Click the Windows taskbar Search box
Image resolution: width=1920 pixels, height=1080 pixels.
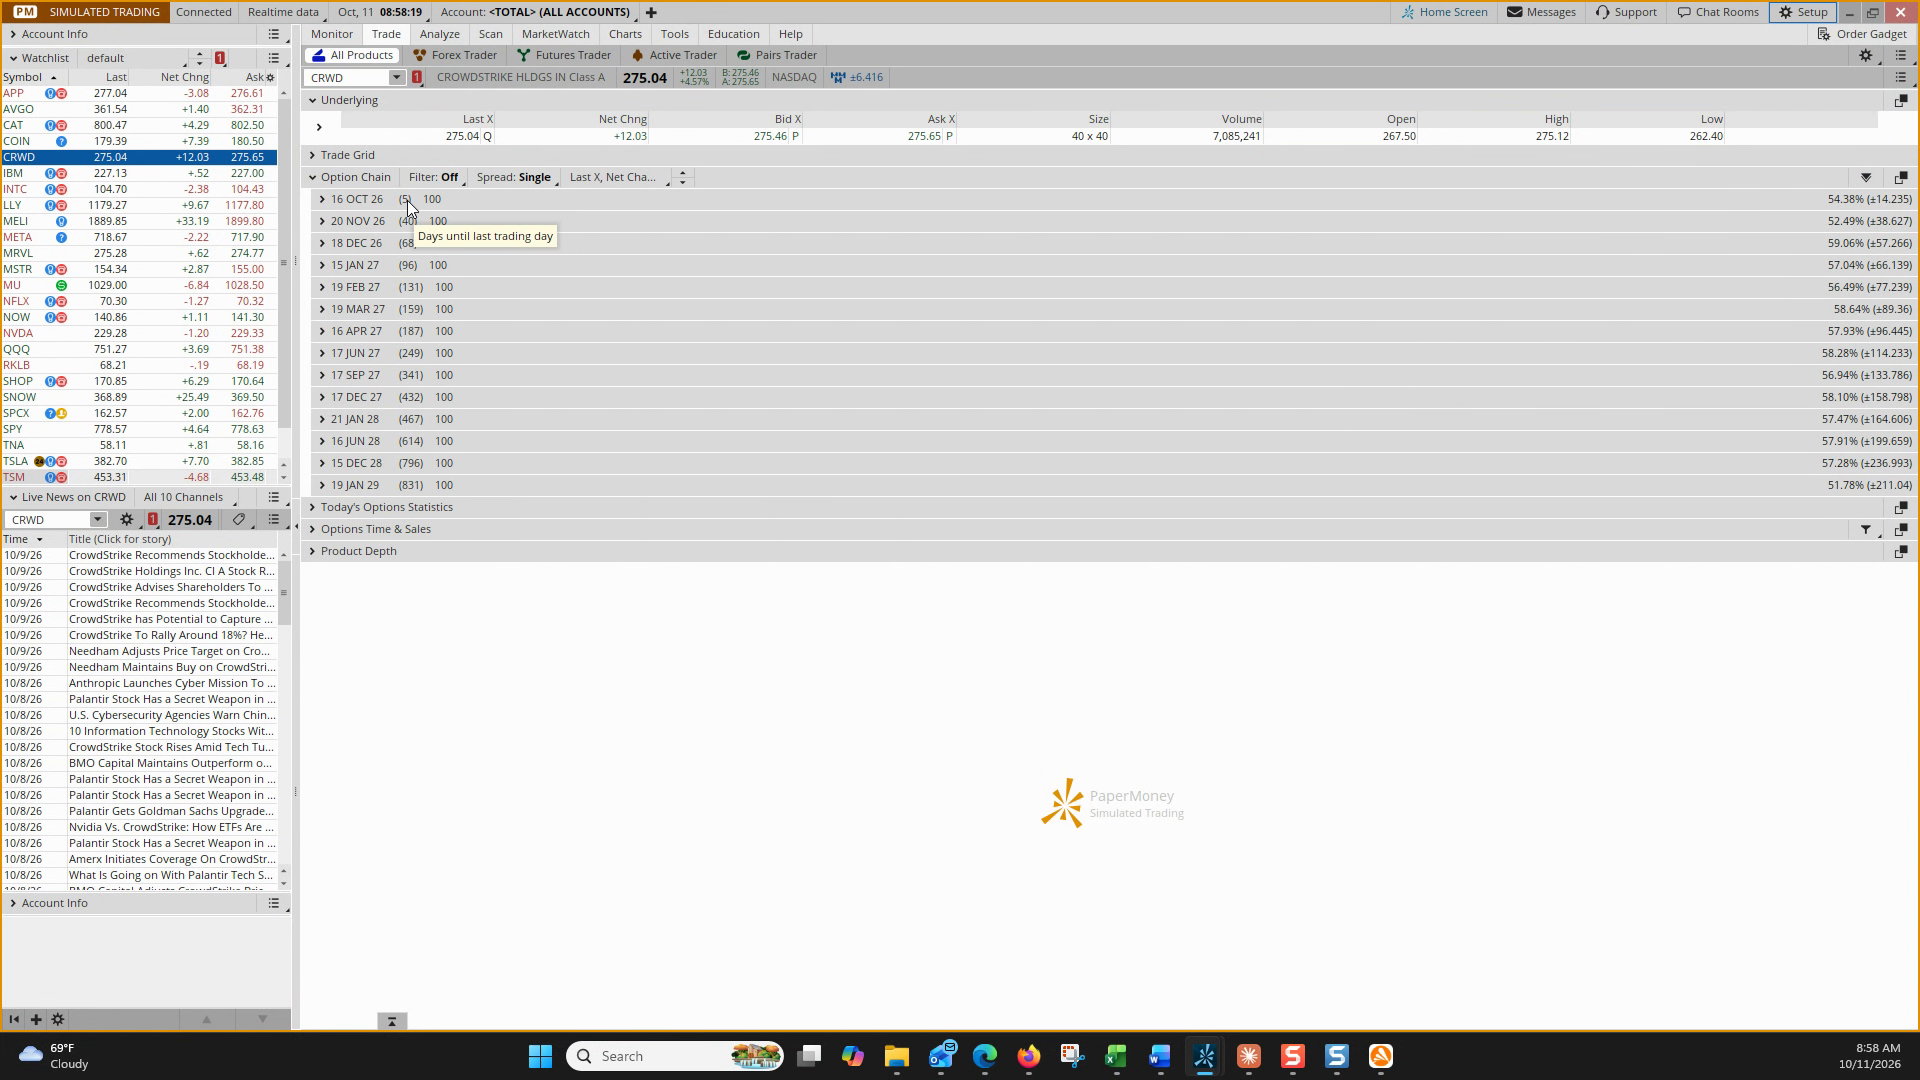point(675,1056)
